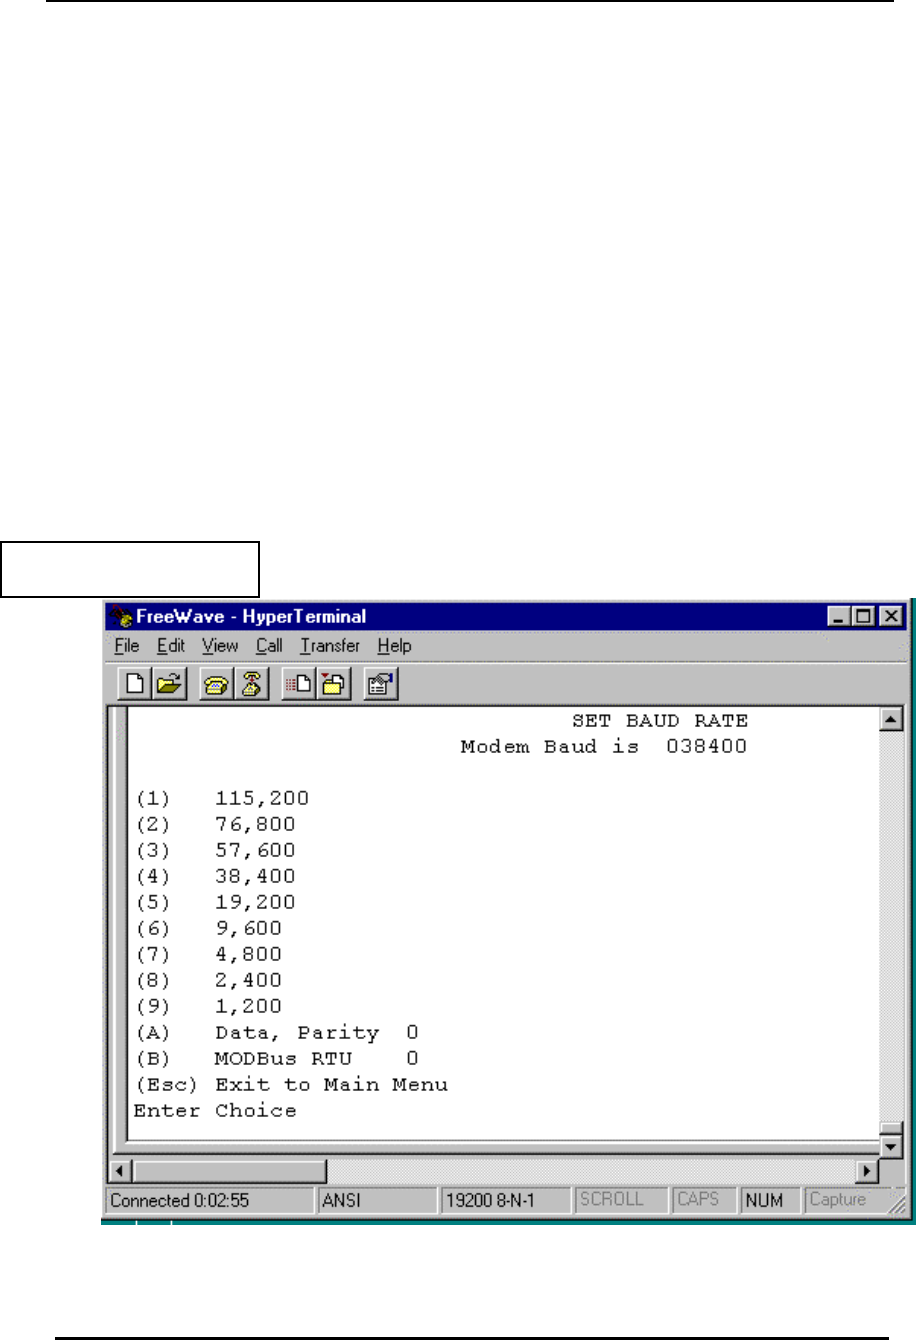
Task: Click the Call (telephone) toolbar icon
Action: pos(215,685)
